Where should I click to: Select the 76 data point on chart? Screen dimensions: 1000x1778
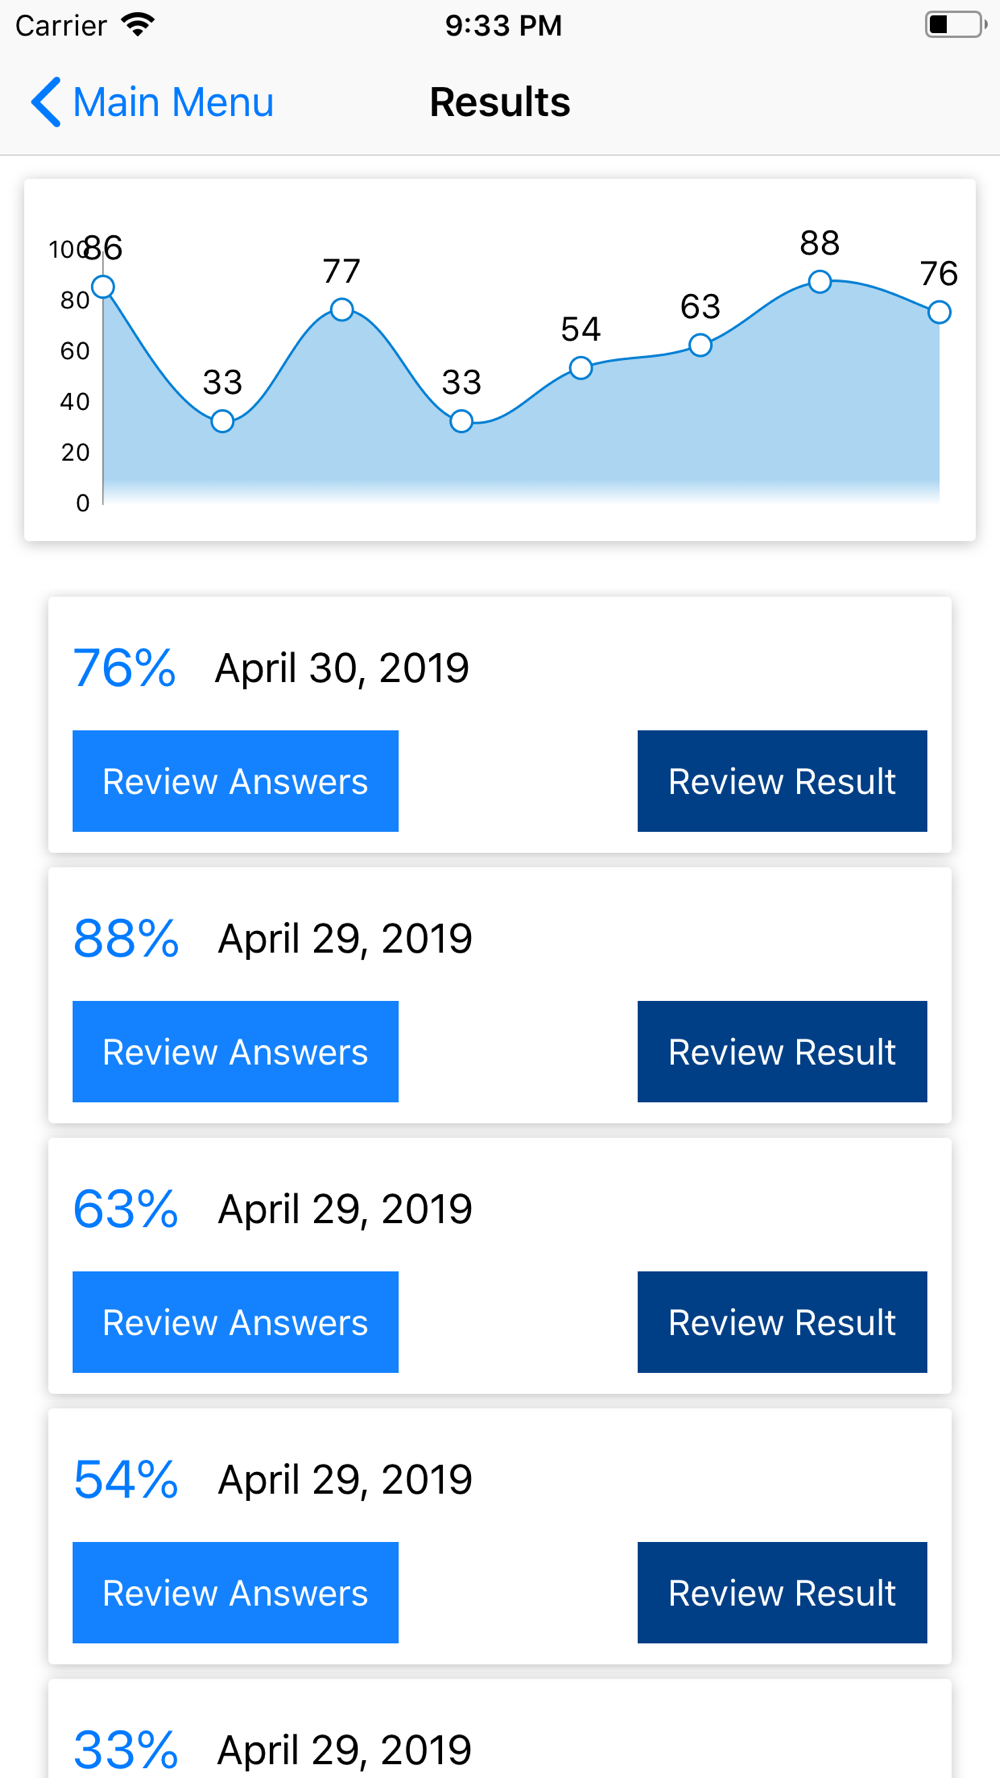939,313
